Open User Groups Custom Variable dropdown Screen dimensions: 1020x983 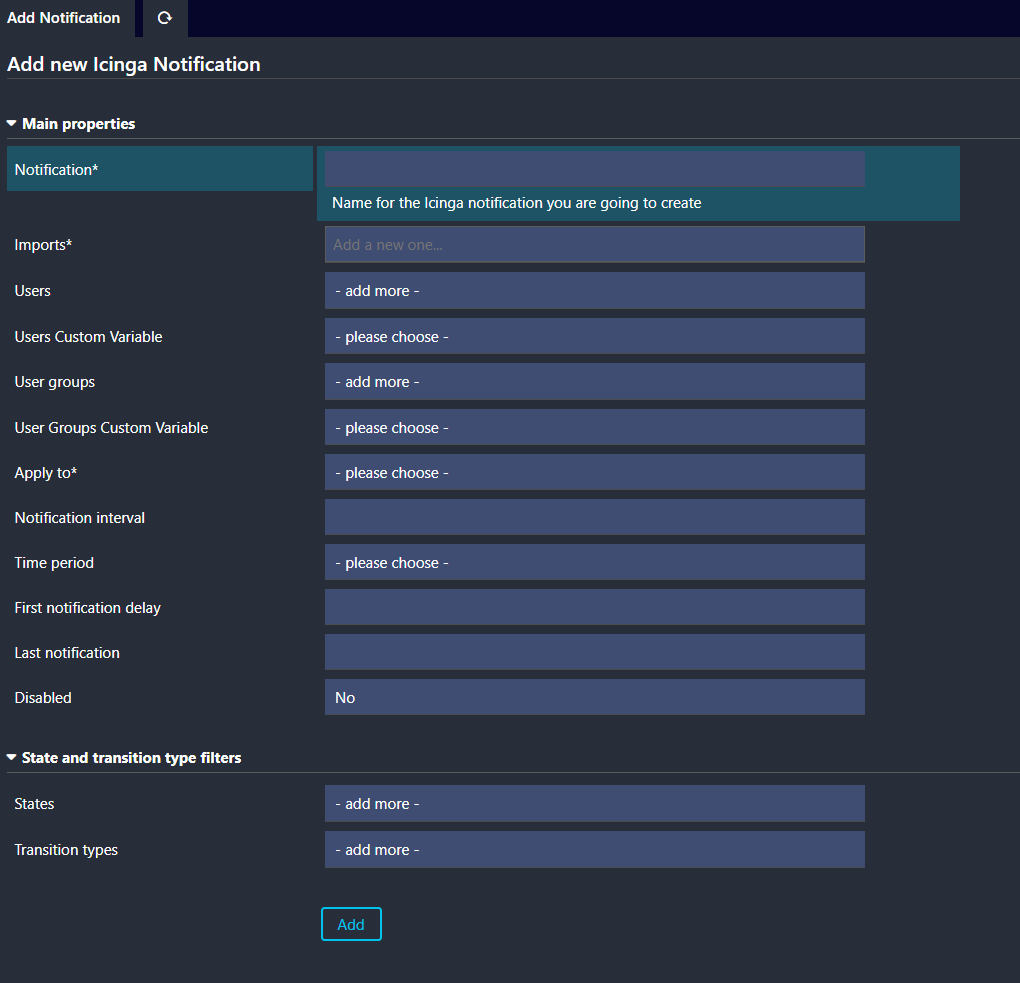coord(594,428)
